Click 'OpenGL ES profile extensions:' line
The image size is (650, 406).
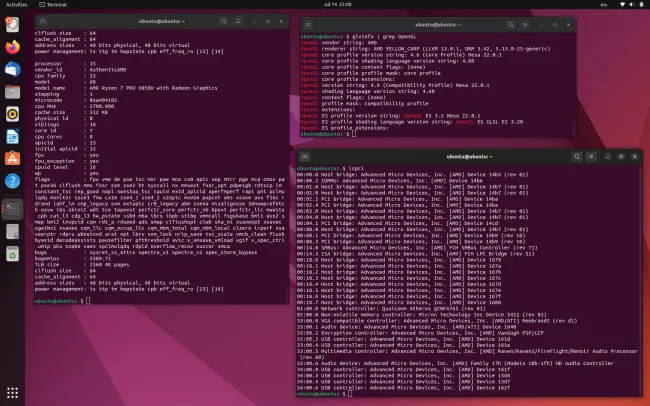pos(344,128)
